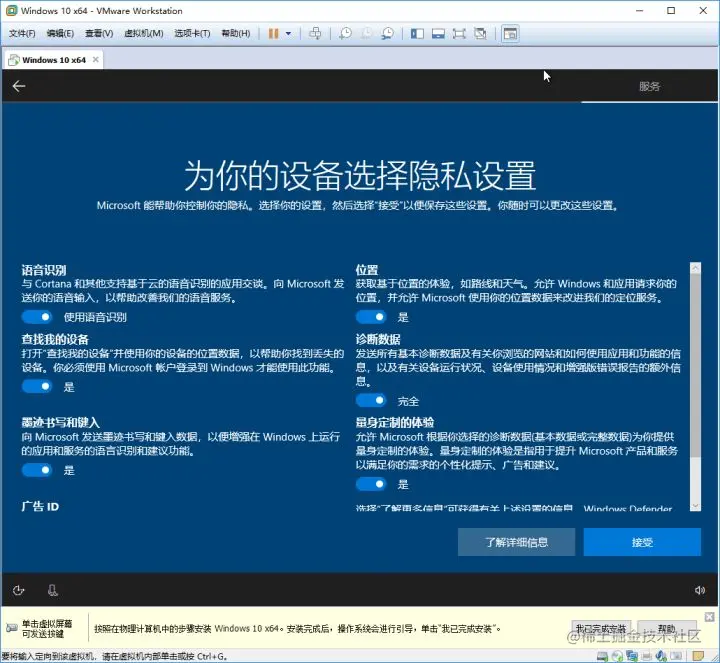Image resolution: width=720 pixels, height=663 pixels.
Task: Click the microphone icon at bottom left
Action: pyautogui.click(x=53, y=590)
